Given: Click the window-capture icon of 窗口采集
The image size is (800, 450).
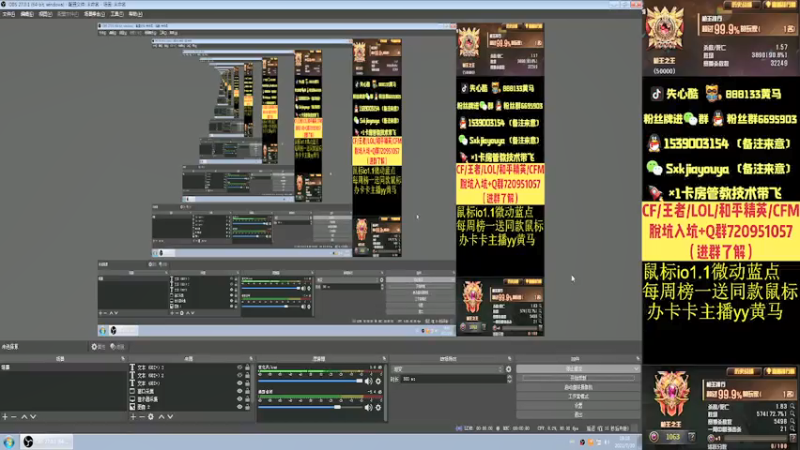Looking at the screenshot, I should pyautogui.click(x=132, y=391).
